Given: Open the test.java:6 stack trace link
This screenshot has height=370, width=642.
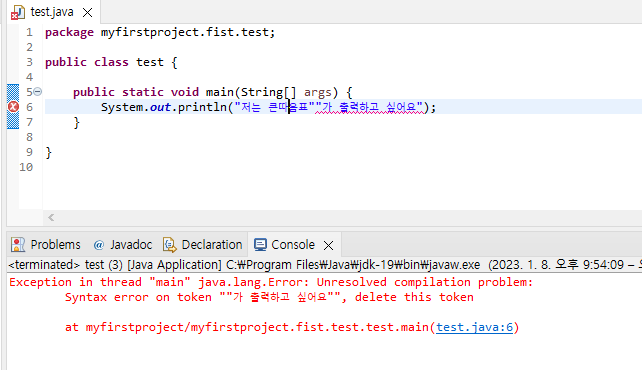Looking at the screenshot, I should 474,327.
